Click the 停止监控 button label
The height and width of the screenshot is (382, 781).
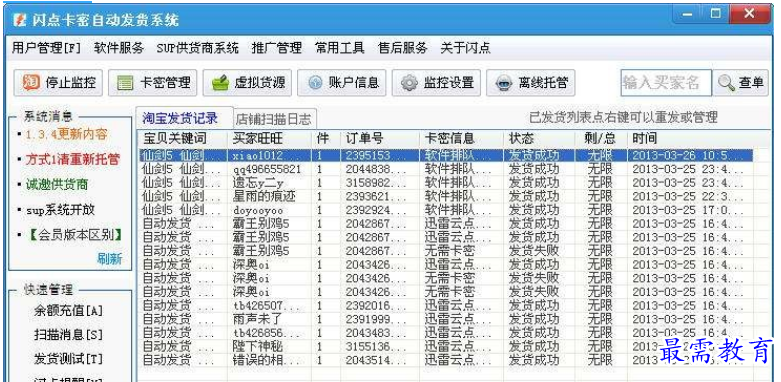[71, 83]
